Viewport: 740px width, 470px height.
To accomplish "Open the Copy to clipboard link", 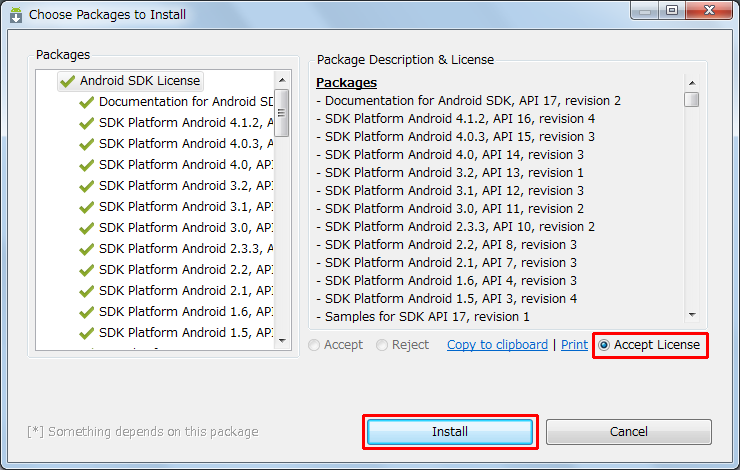I will coord(497,345).
